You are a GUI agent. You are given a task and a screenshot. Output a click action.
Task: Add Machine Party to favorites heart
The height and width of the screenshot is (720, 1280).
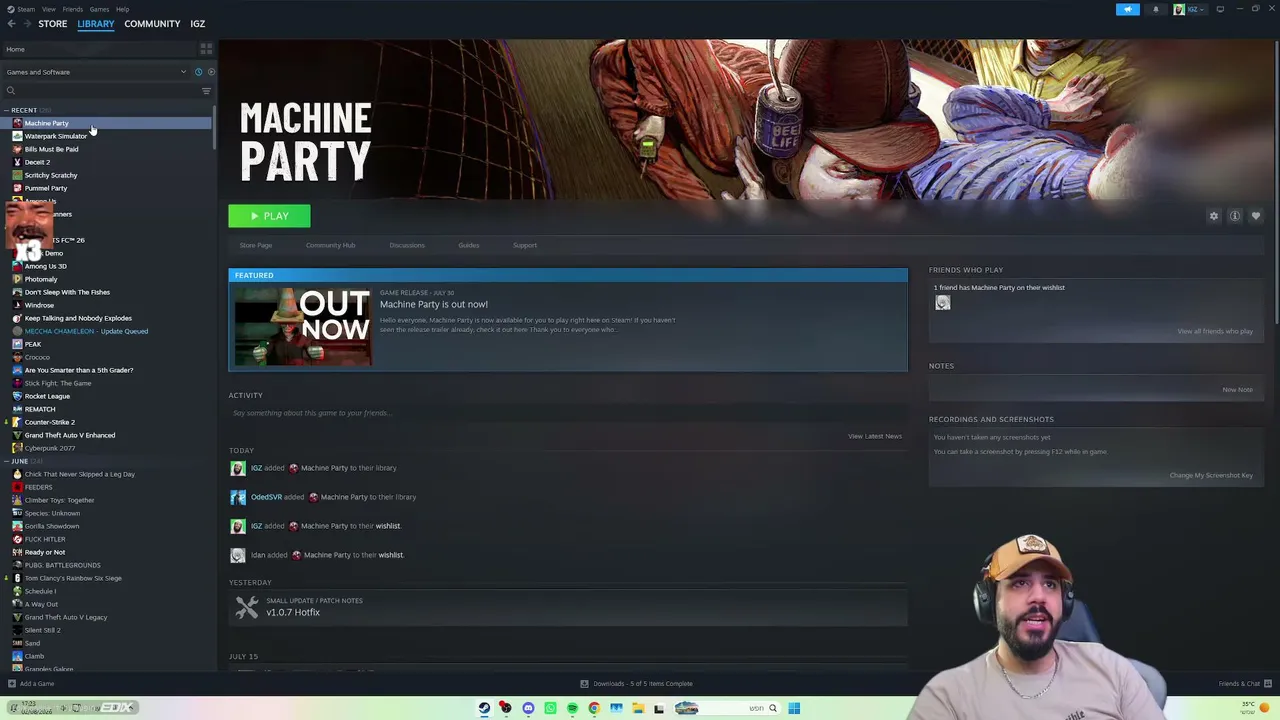click(1256, 216)
